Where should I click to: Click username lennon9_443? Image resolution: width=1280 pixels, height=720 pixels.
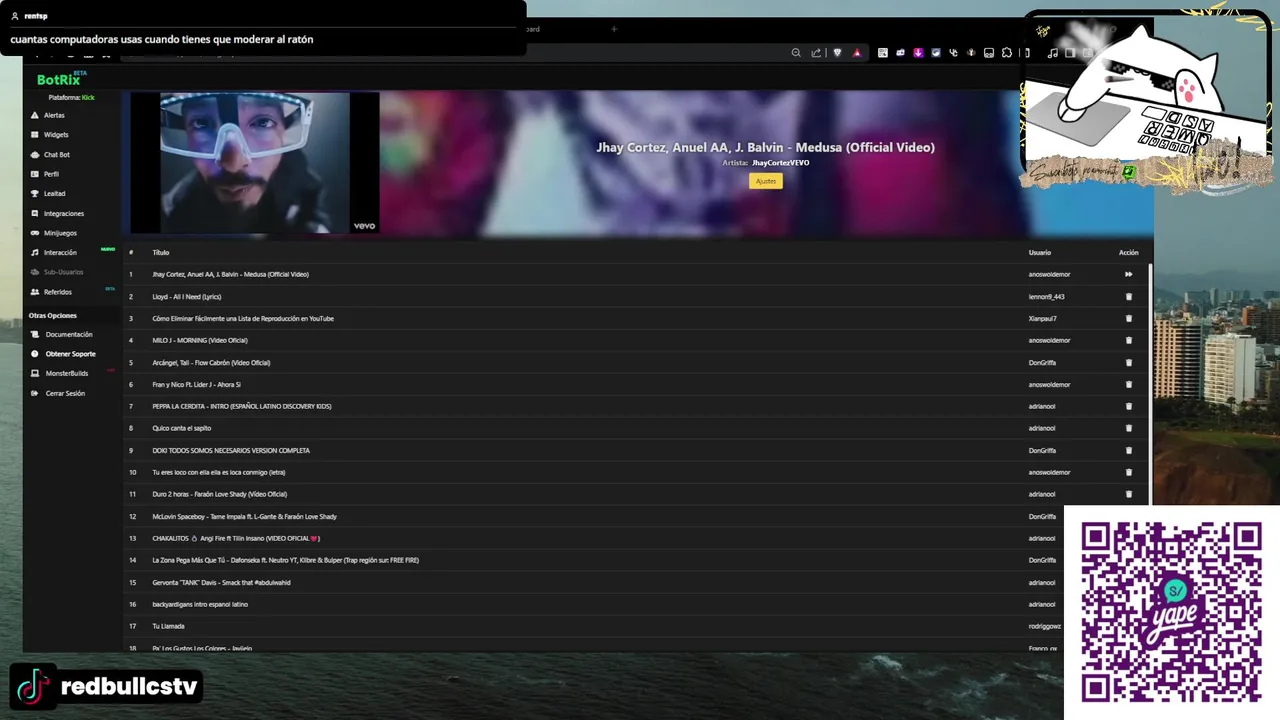tap(1046, 296)
